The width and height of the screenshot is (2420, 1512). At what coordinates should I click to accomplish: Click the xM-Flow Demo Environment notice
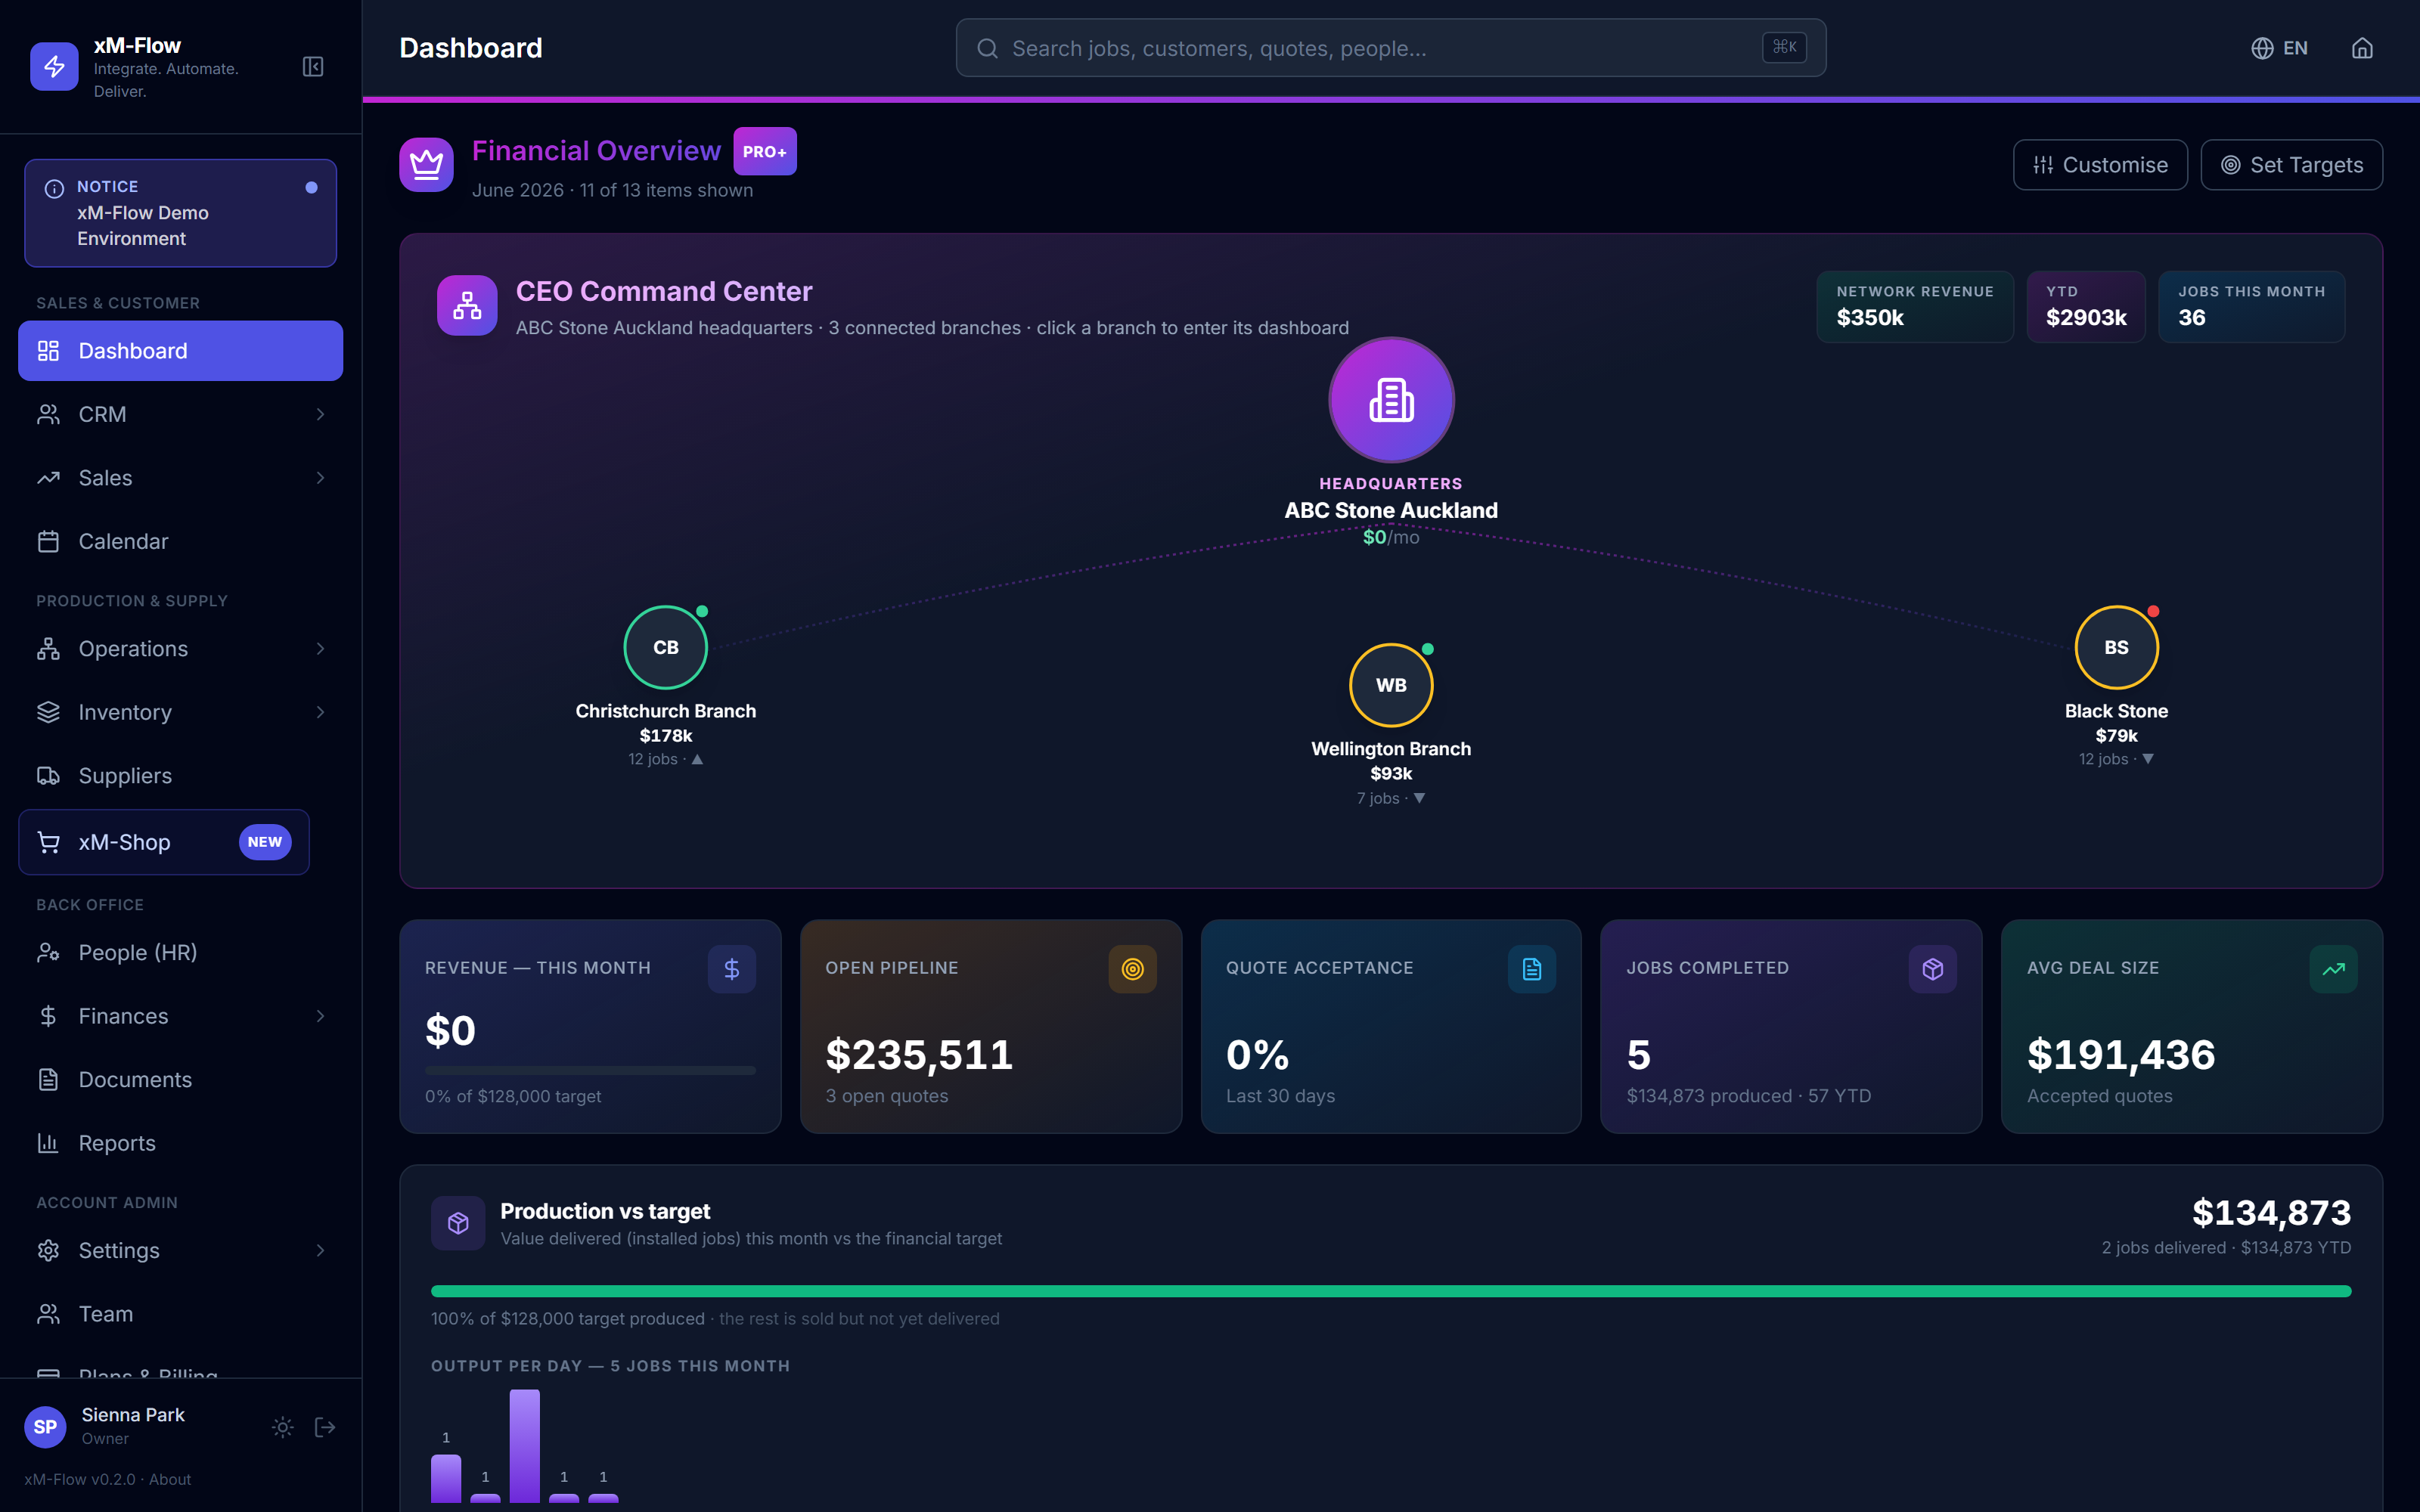tap(180, 213)
